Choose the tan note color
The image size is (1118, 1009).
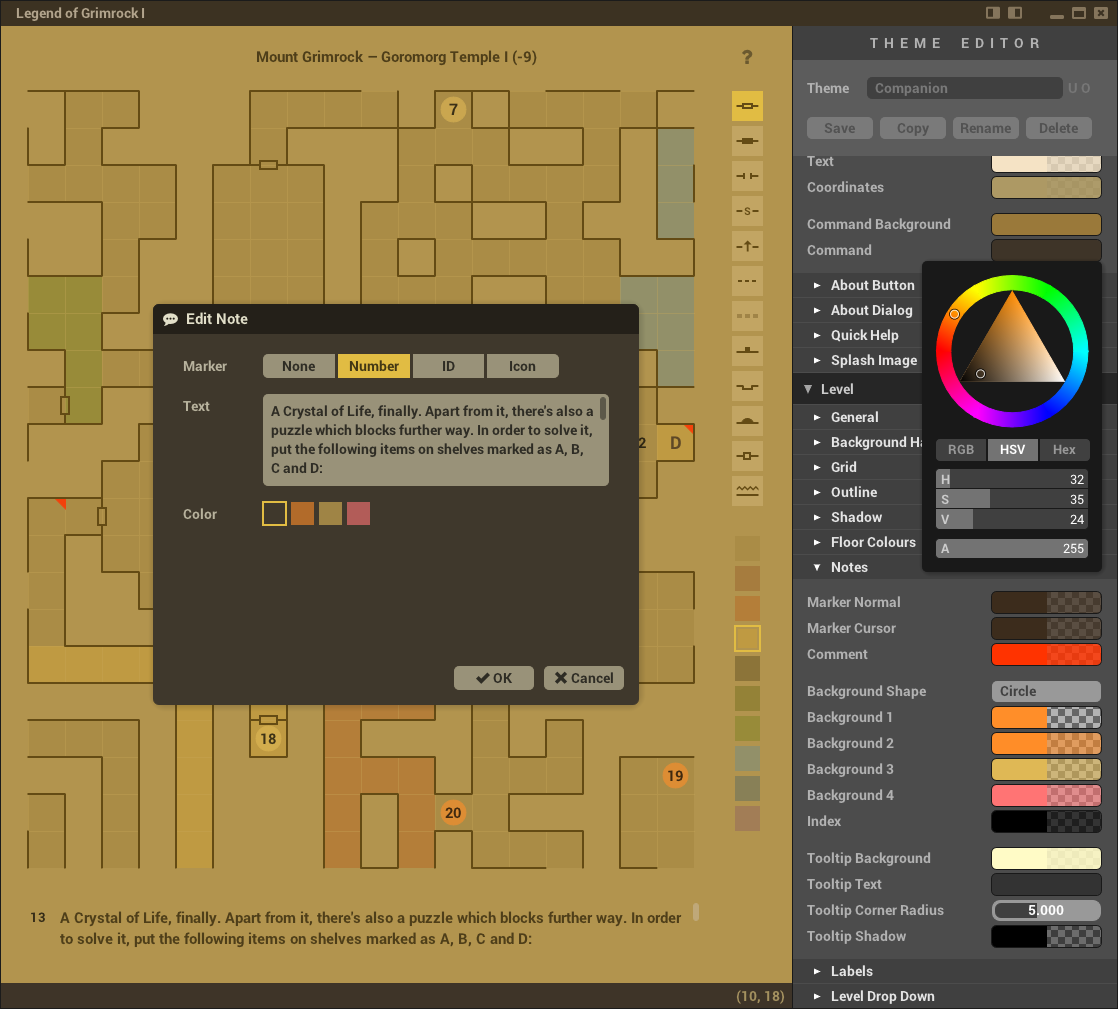point(330,513)
